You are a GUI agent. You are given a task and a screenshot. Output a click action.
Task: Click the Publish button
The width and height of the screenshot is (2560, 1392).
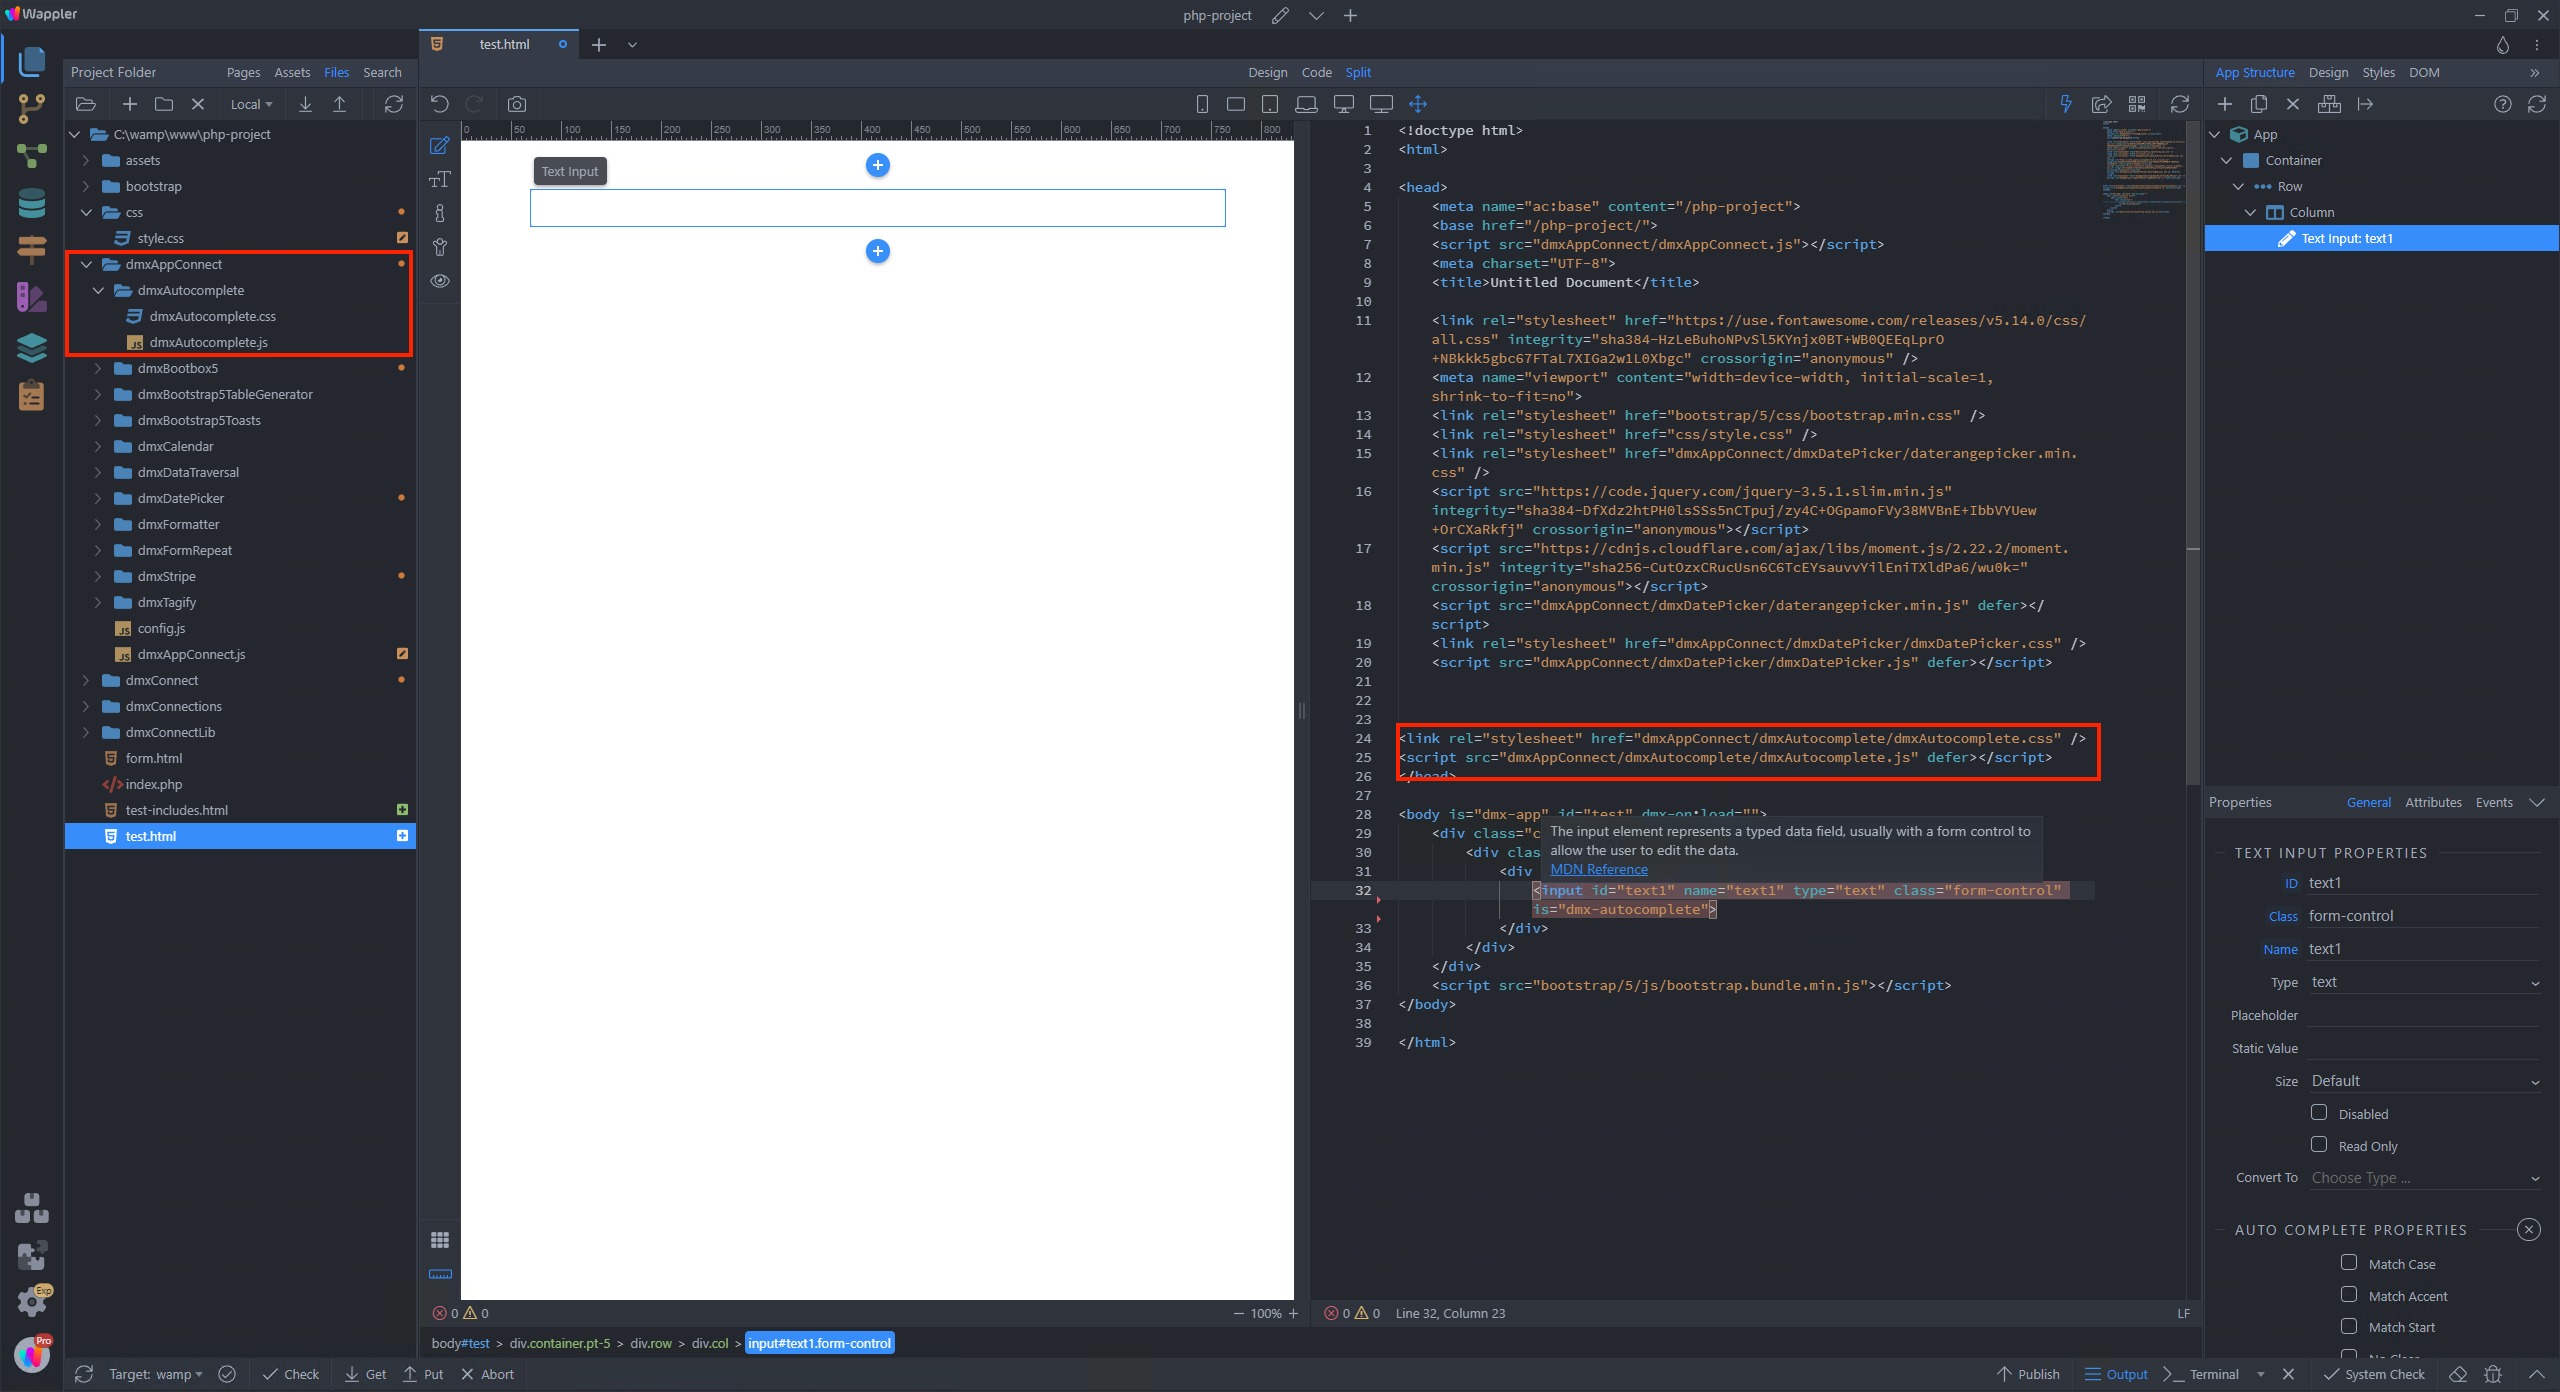[x=2028, y=1374]
